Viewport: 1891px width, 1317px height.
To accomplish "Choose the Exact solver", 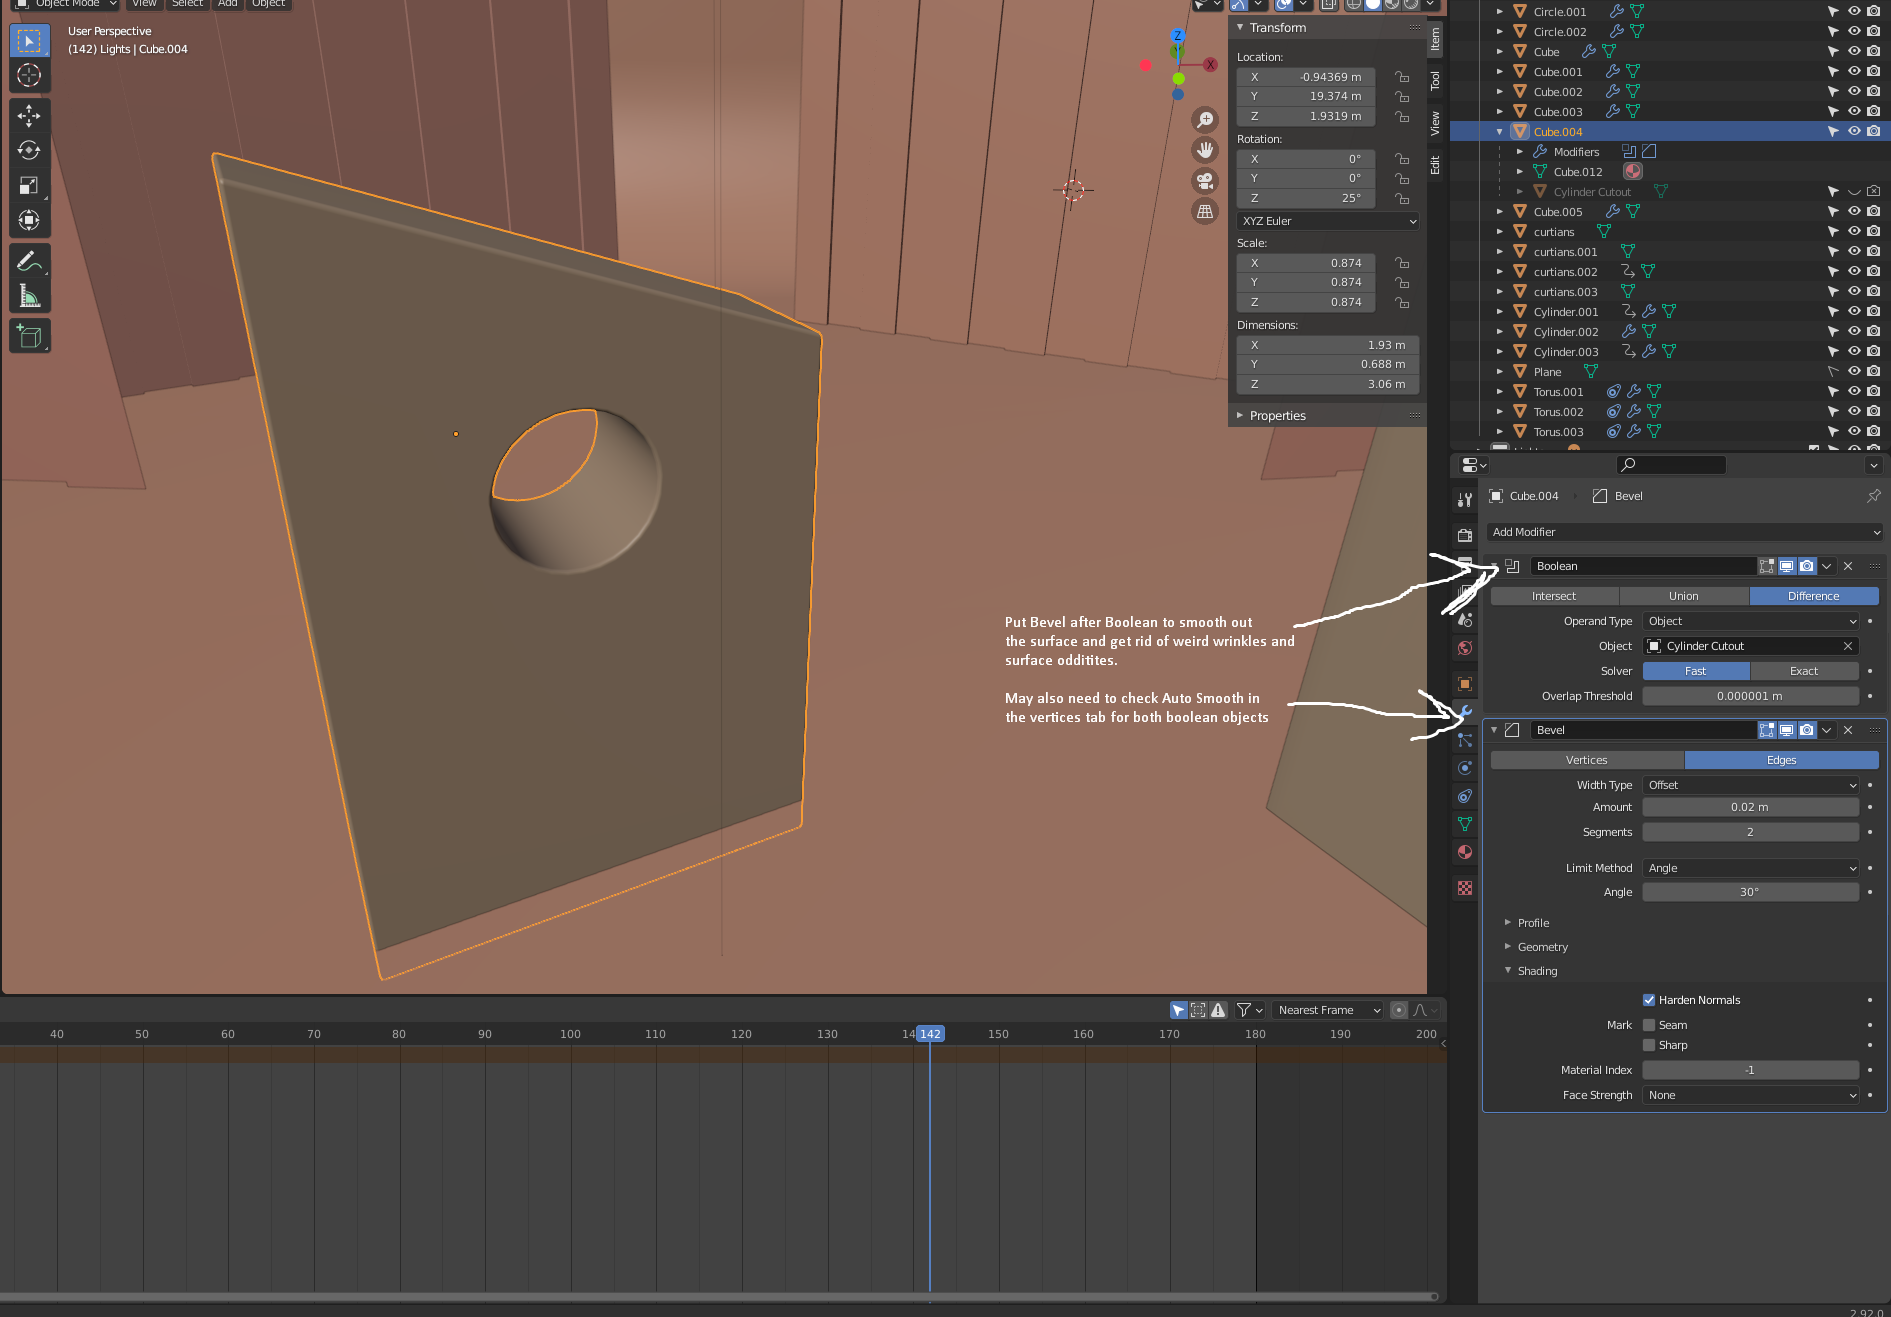I will 1804,671.
